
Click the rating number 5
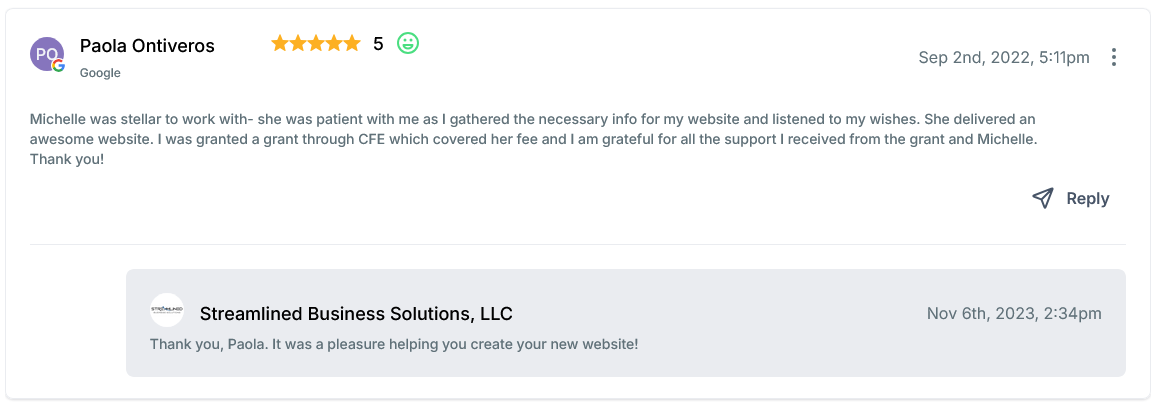(x=378, y=44)
